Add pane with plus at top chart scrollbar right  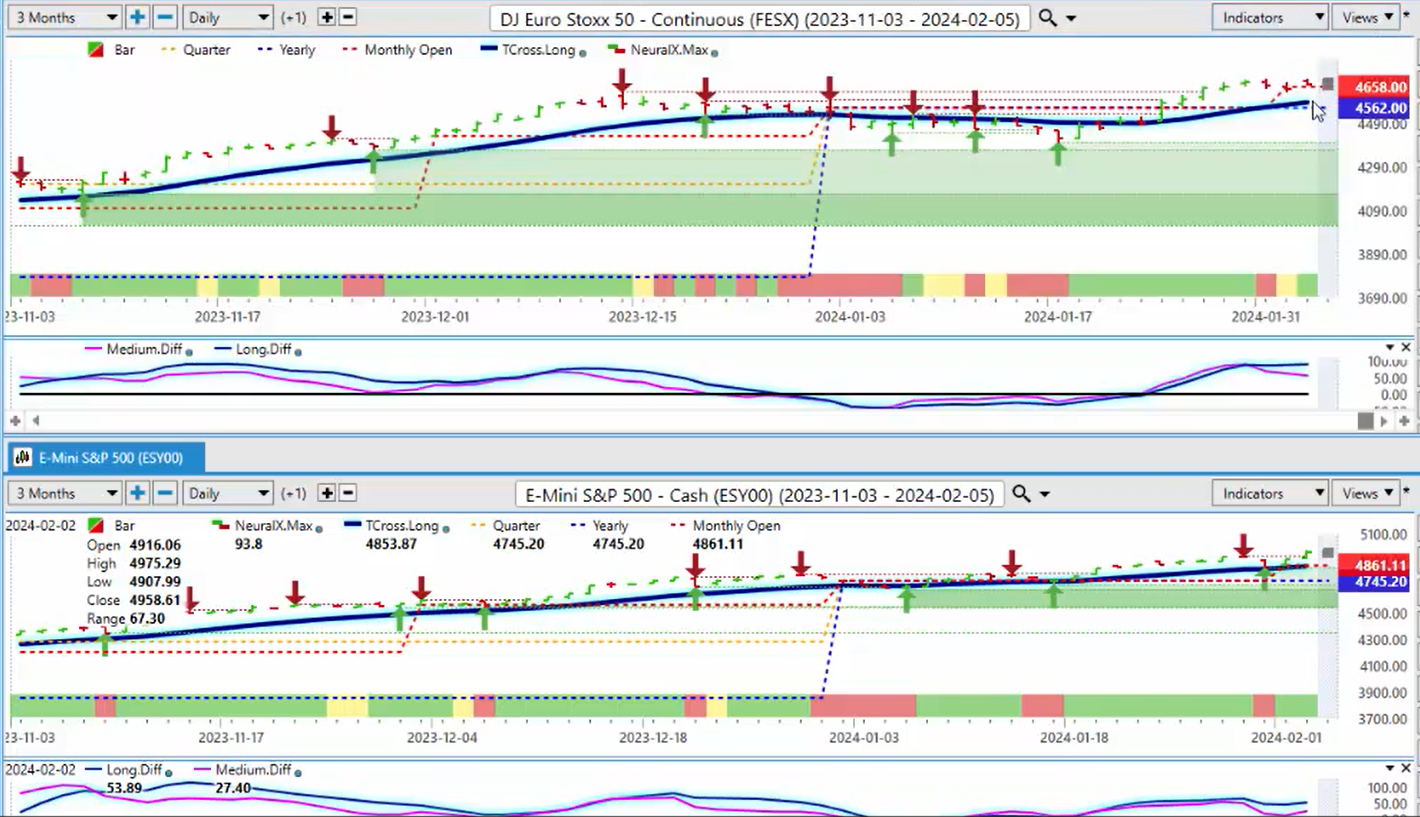[1402, 421]
